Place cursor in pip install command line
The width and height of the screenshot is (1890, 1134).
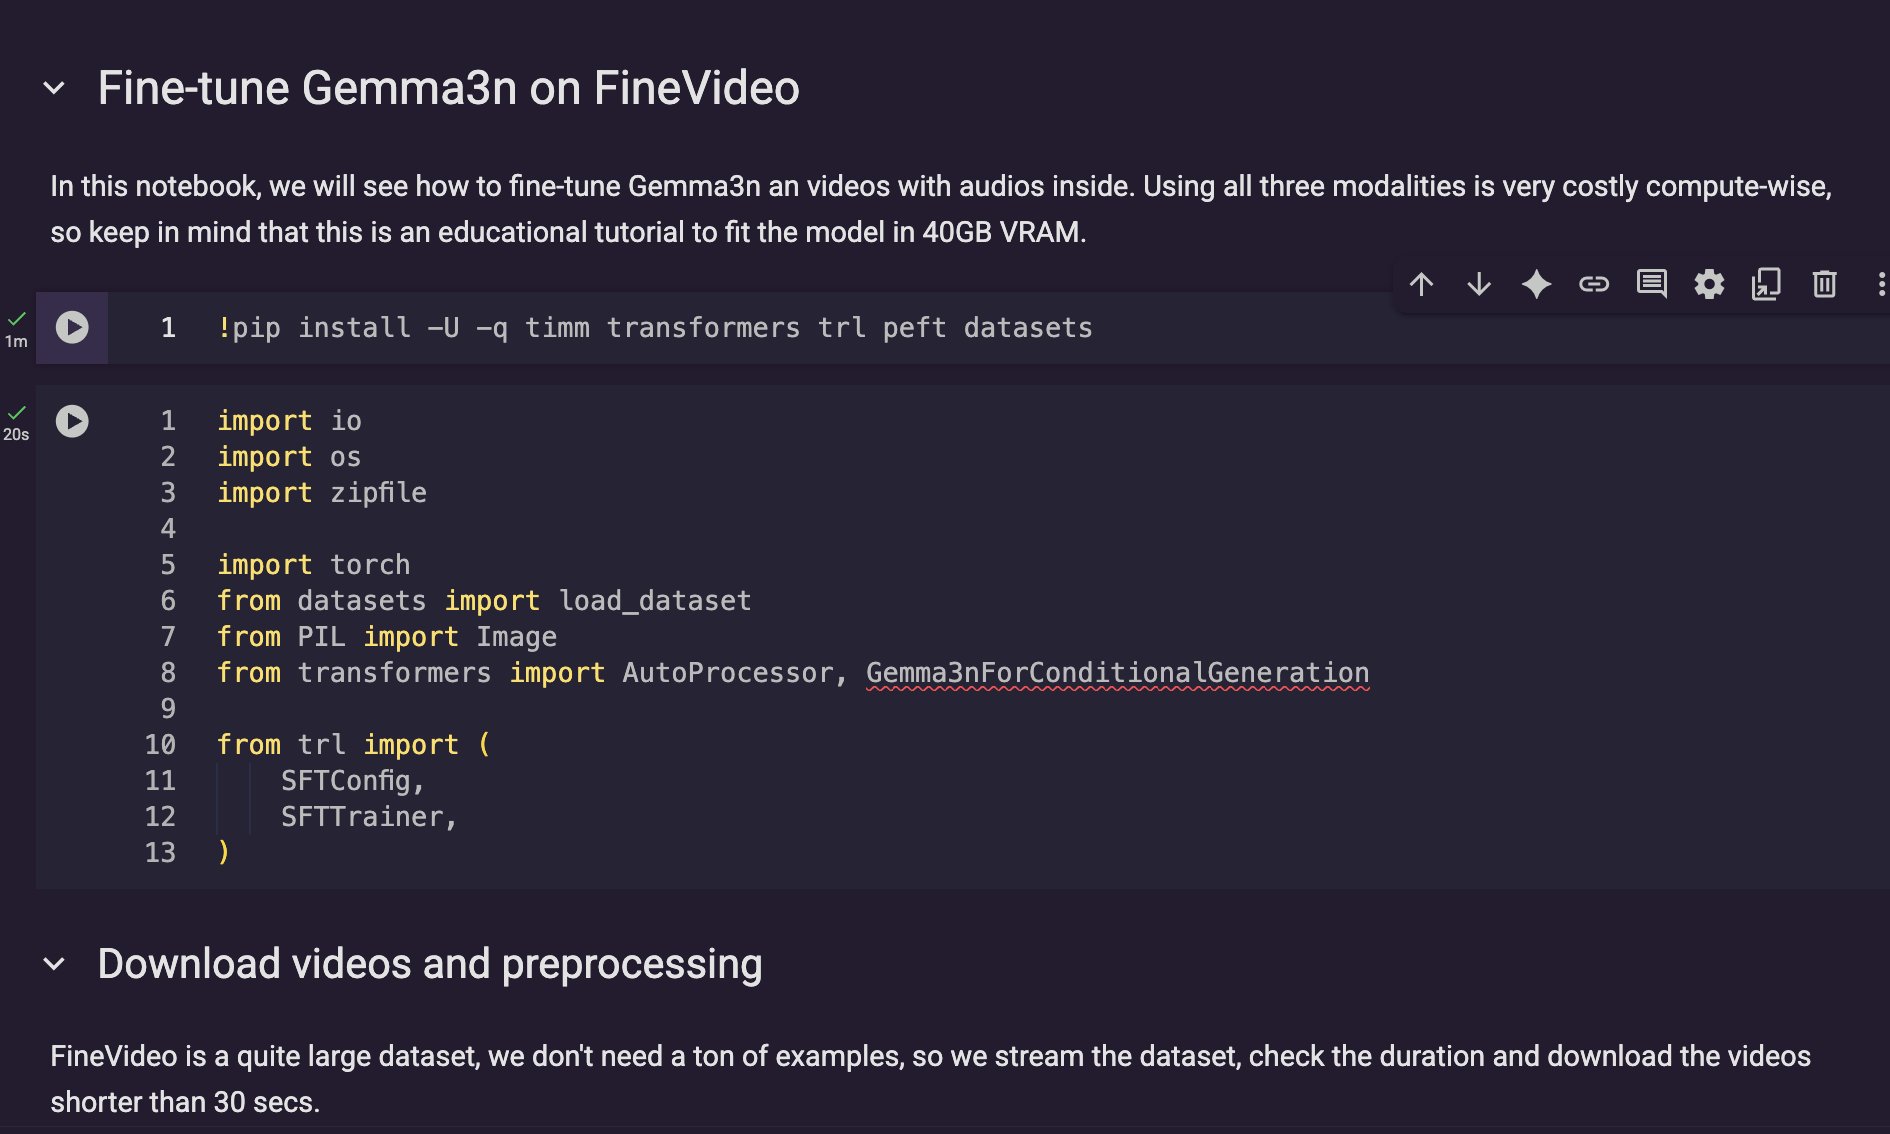[x=655, y=328]
